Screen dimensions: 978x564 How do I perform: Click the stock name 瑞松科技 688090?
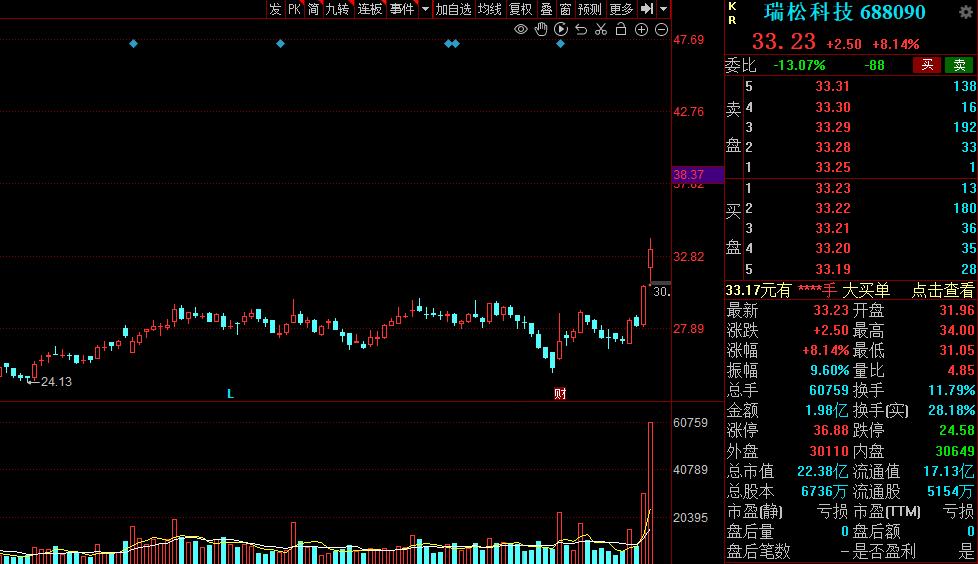click(x=845, y=12)
